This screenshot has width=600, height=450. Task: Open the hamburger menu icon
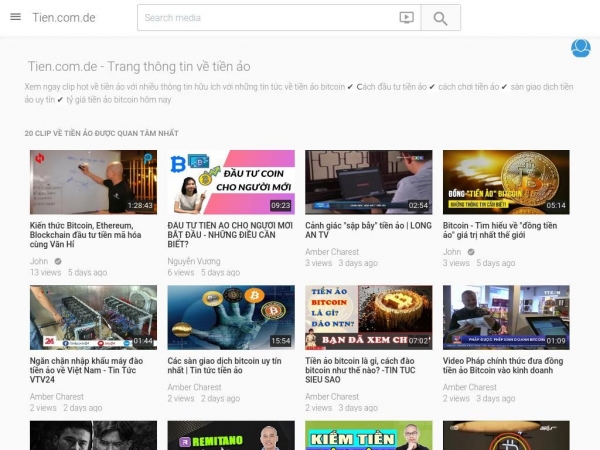click(15, 17)
